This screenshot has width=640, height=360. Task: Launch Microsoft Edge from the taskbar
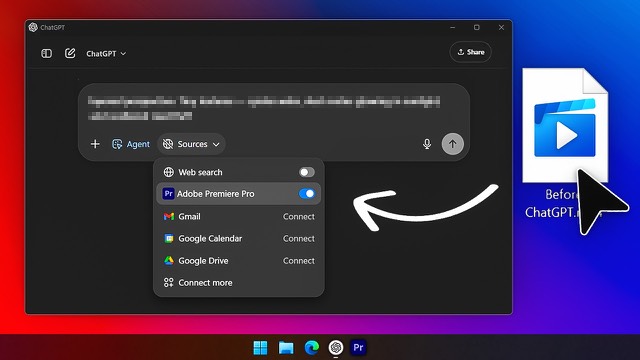[311, 348]
